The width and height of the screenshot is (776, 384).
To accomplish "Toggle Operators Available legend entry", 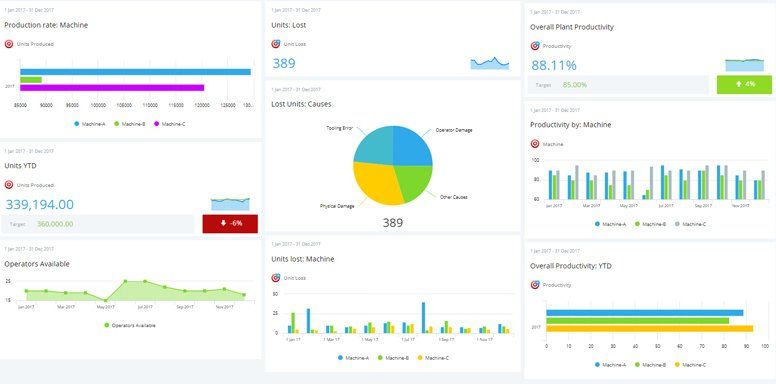I will [x=130, y=326].
